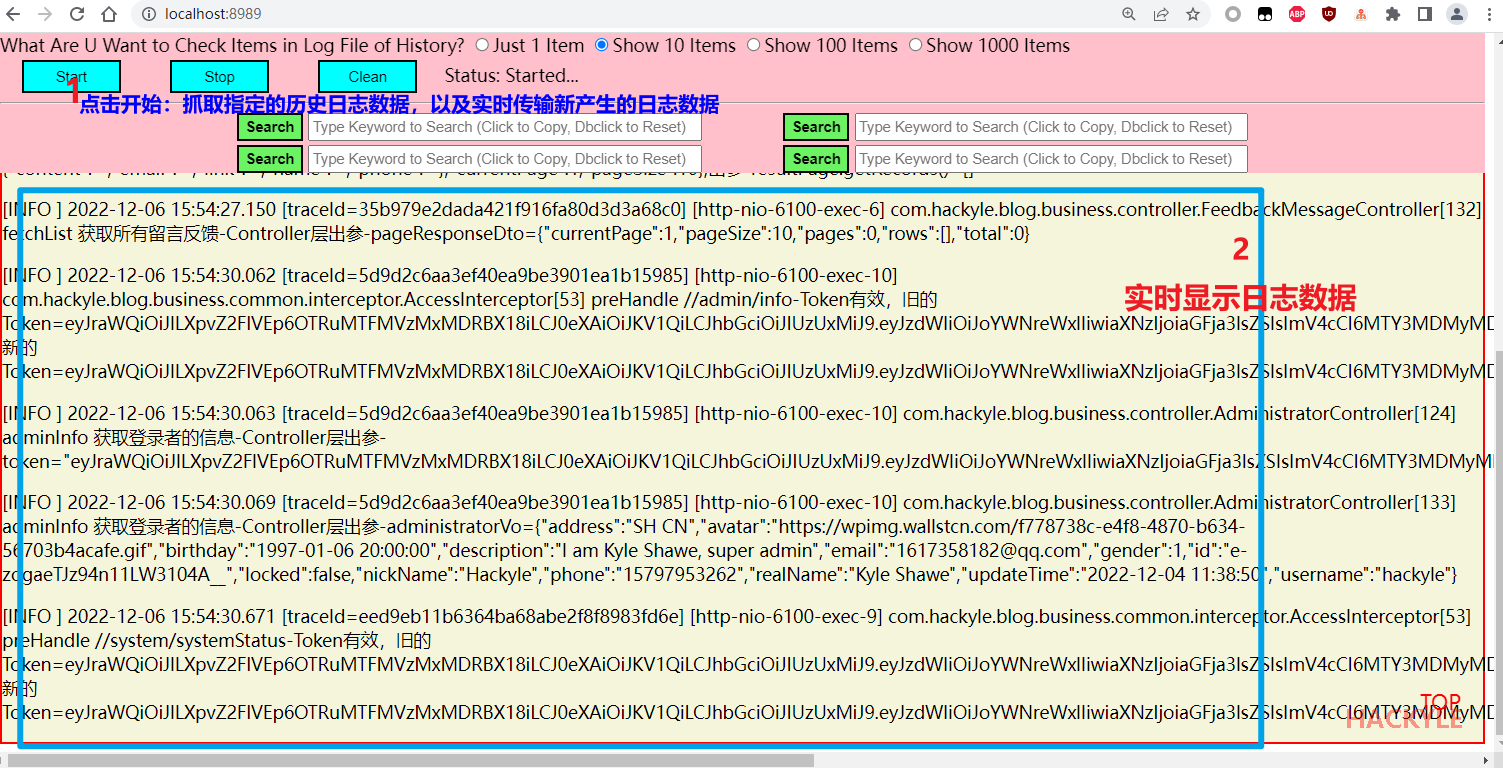1503x768 pixels.
Task: Click the Stop button
Action: (219, 76)
